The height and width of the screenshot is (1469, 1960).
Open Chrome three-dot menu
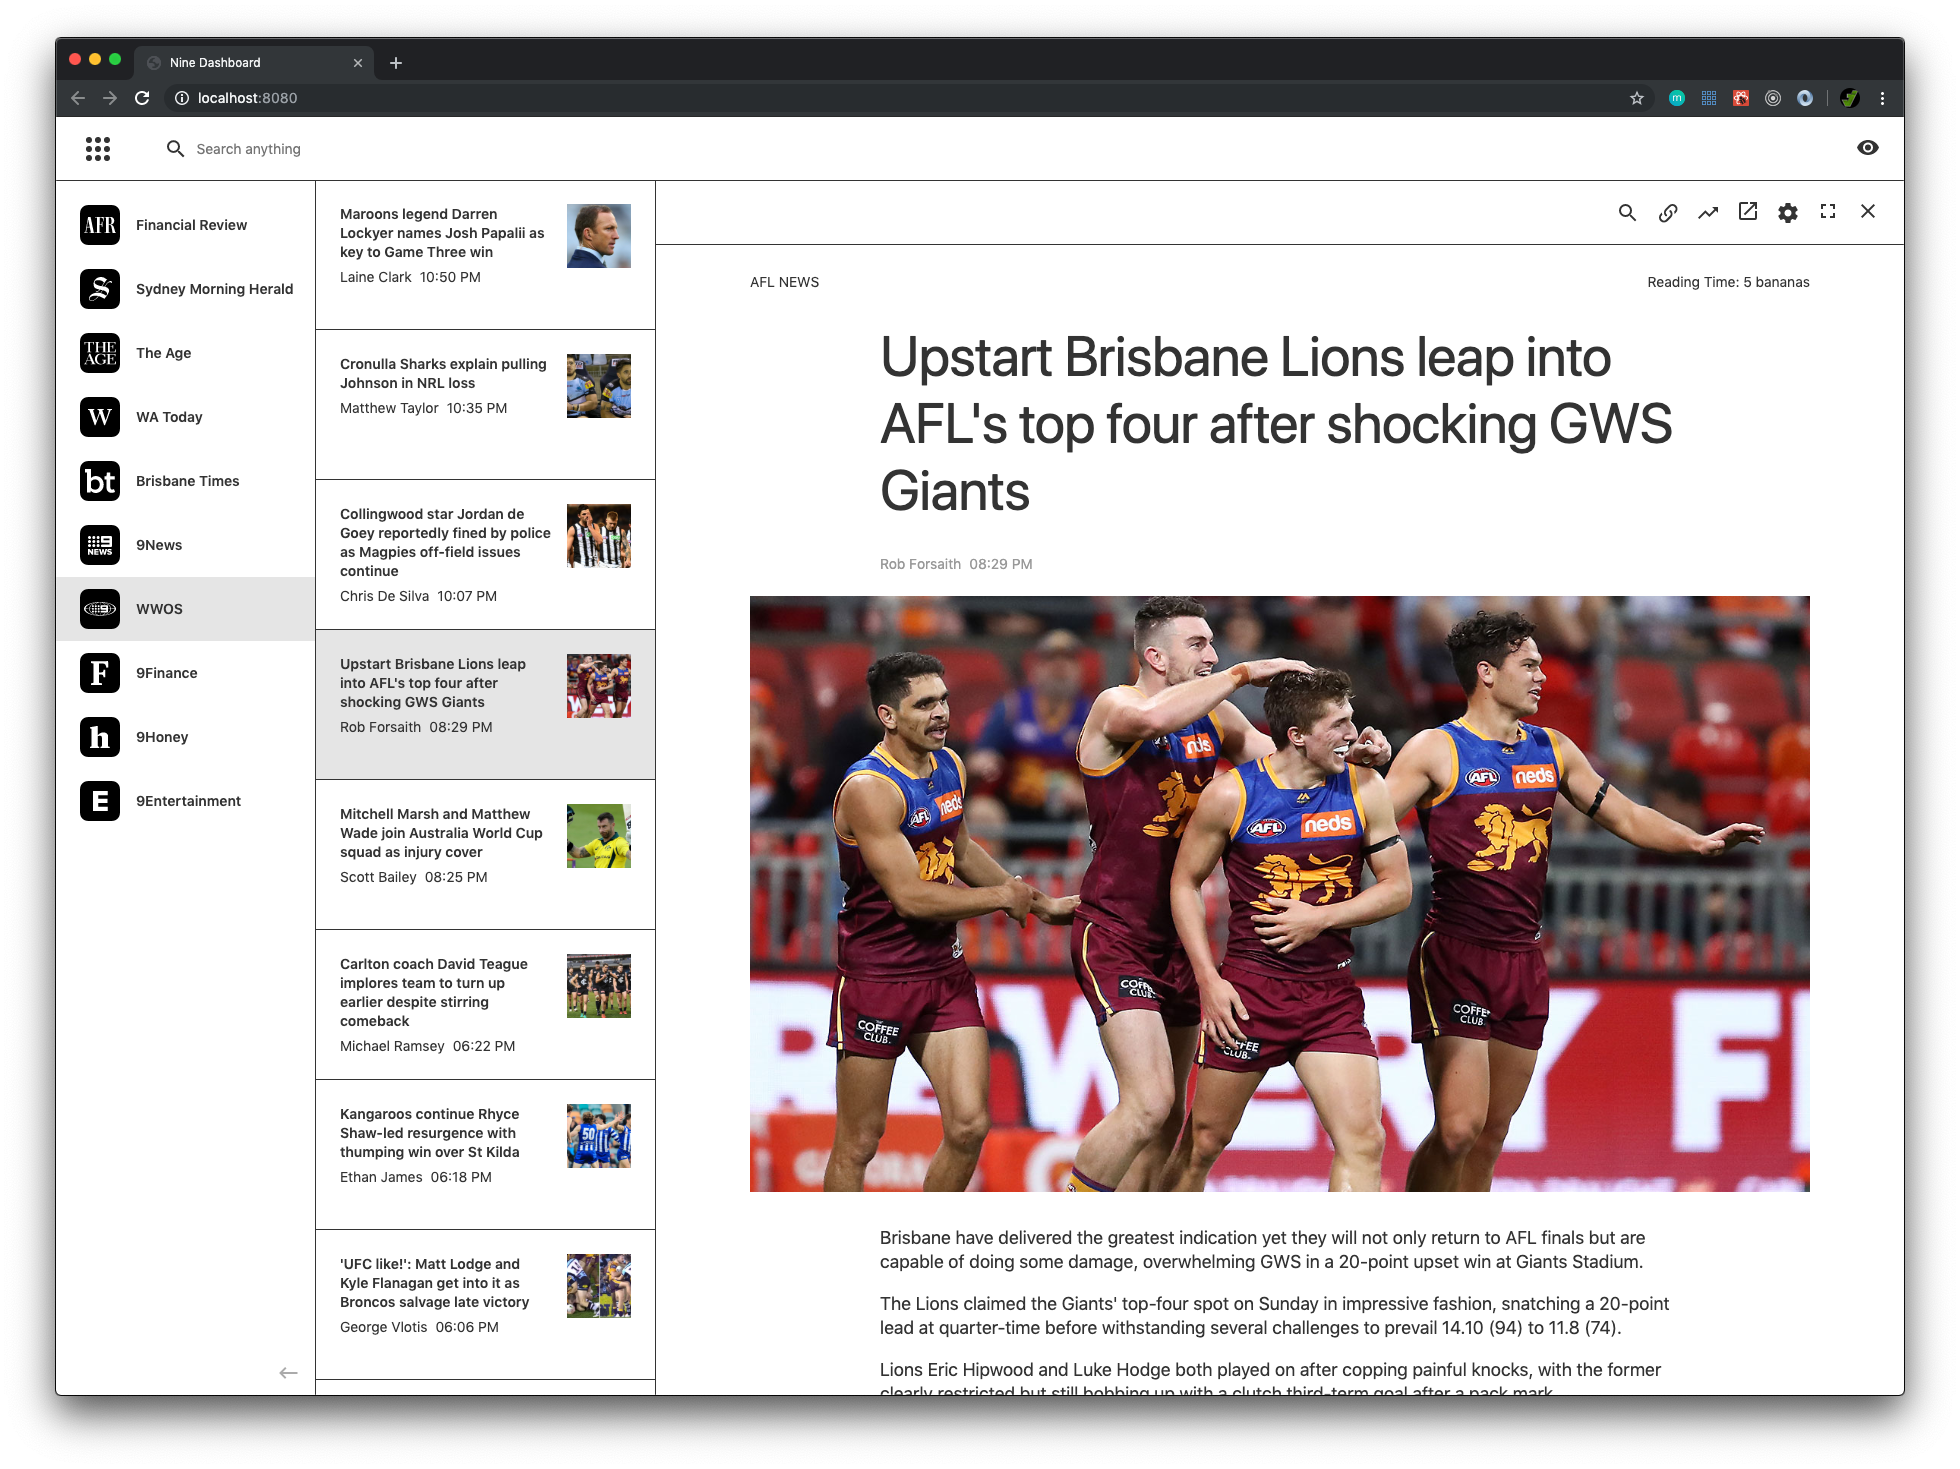click(x=1882, y=98)
